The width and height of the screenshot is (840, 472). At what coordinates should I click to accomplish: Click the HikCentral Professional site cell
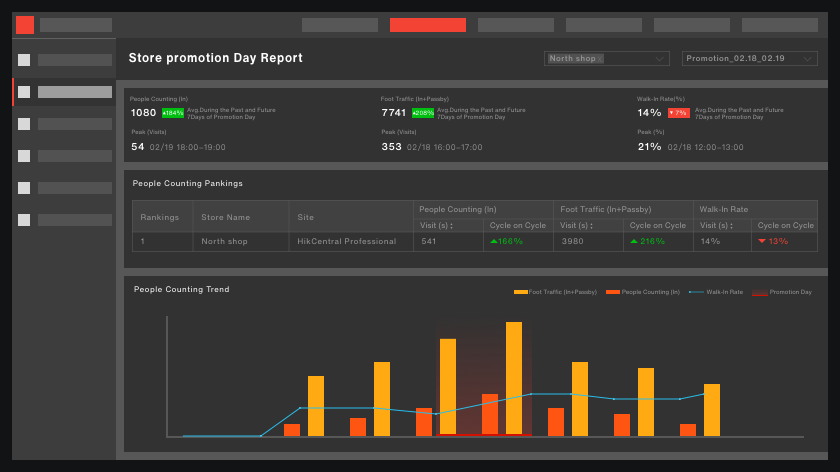click(346, 241)
